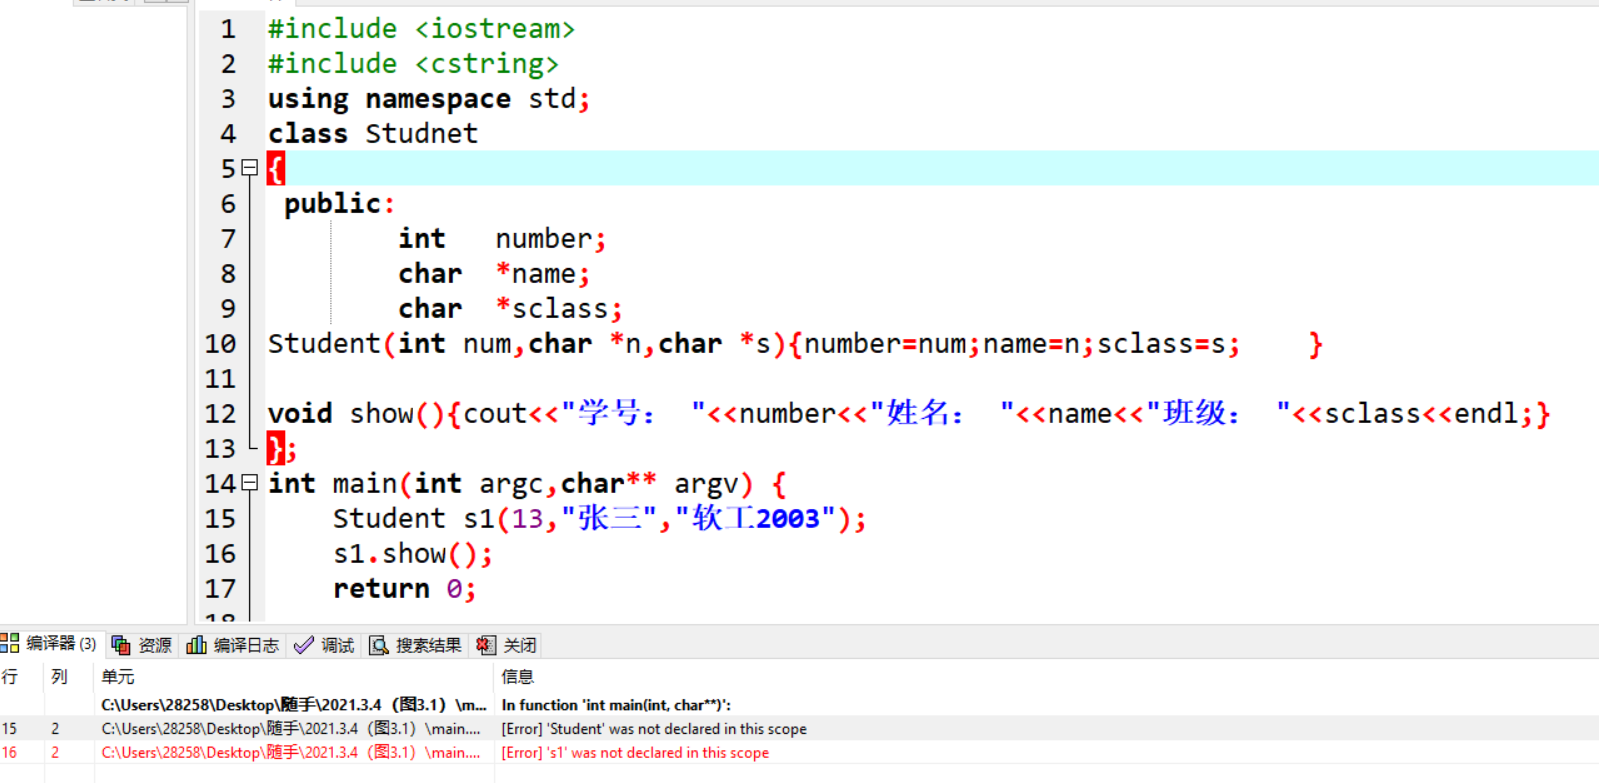Switch to the 编译日志 tab label
Viewport: 1599px width, 783px height.
click(246, 645)
